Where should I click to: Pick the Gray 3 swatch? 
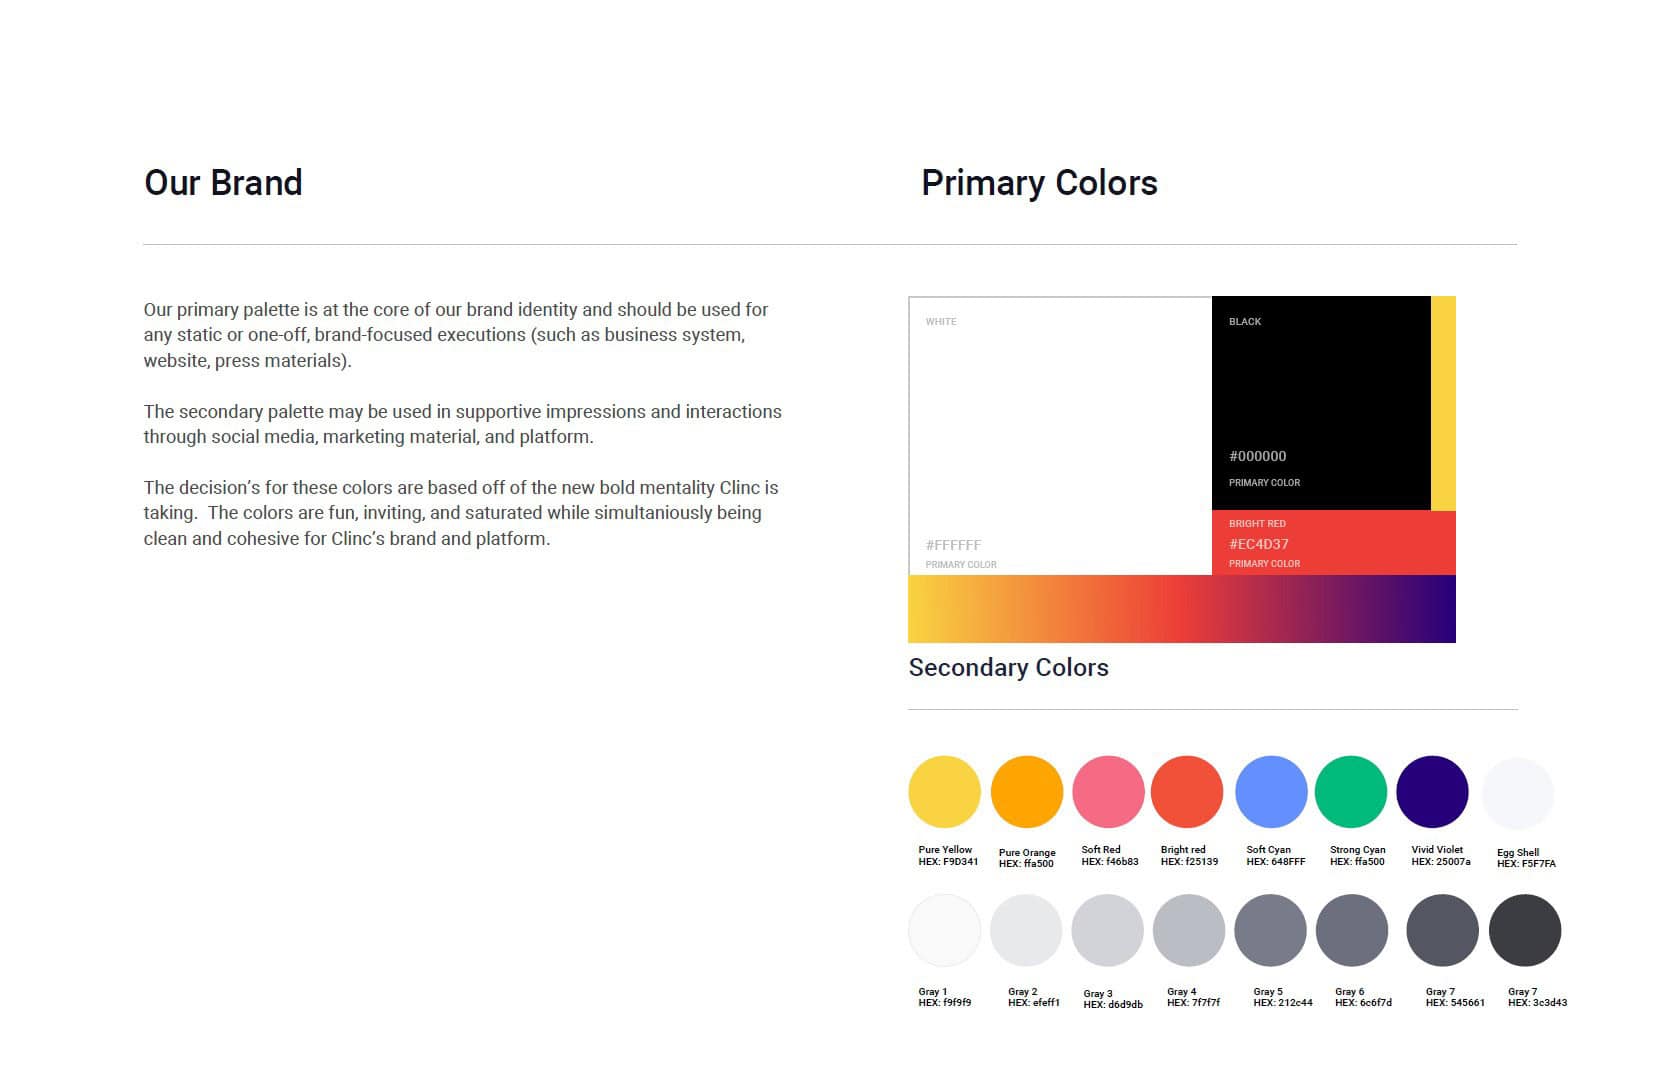1107,930
